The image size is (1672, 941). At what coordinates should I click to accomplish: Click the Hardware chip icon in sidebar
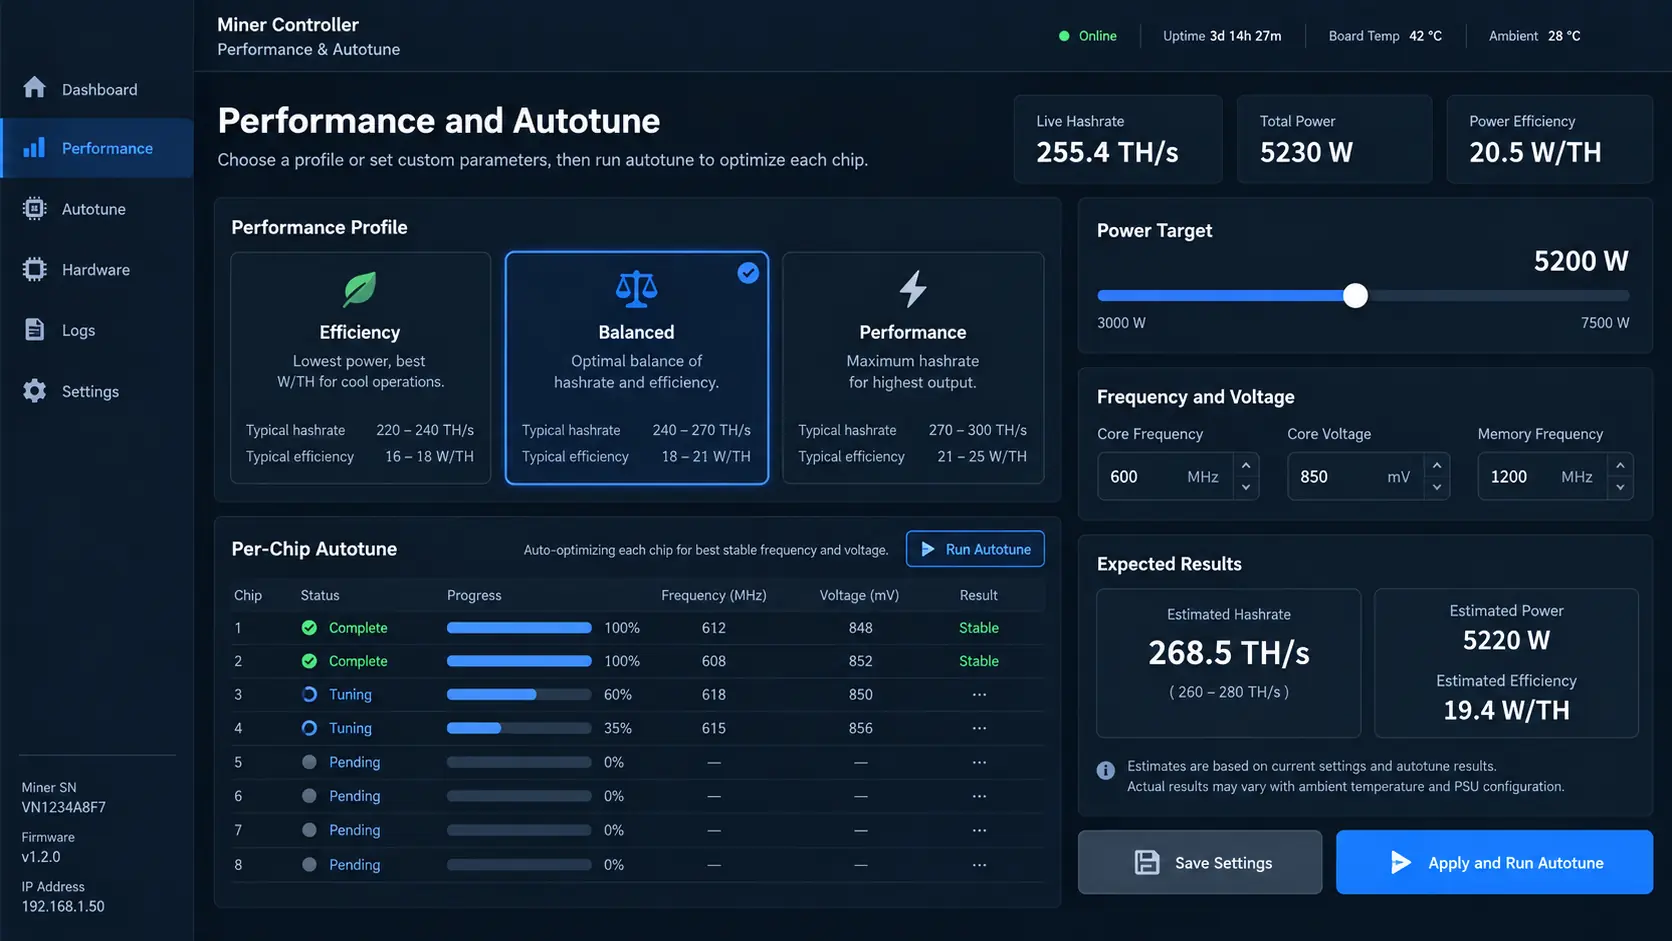[34, 269]
